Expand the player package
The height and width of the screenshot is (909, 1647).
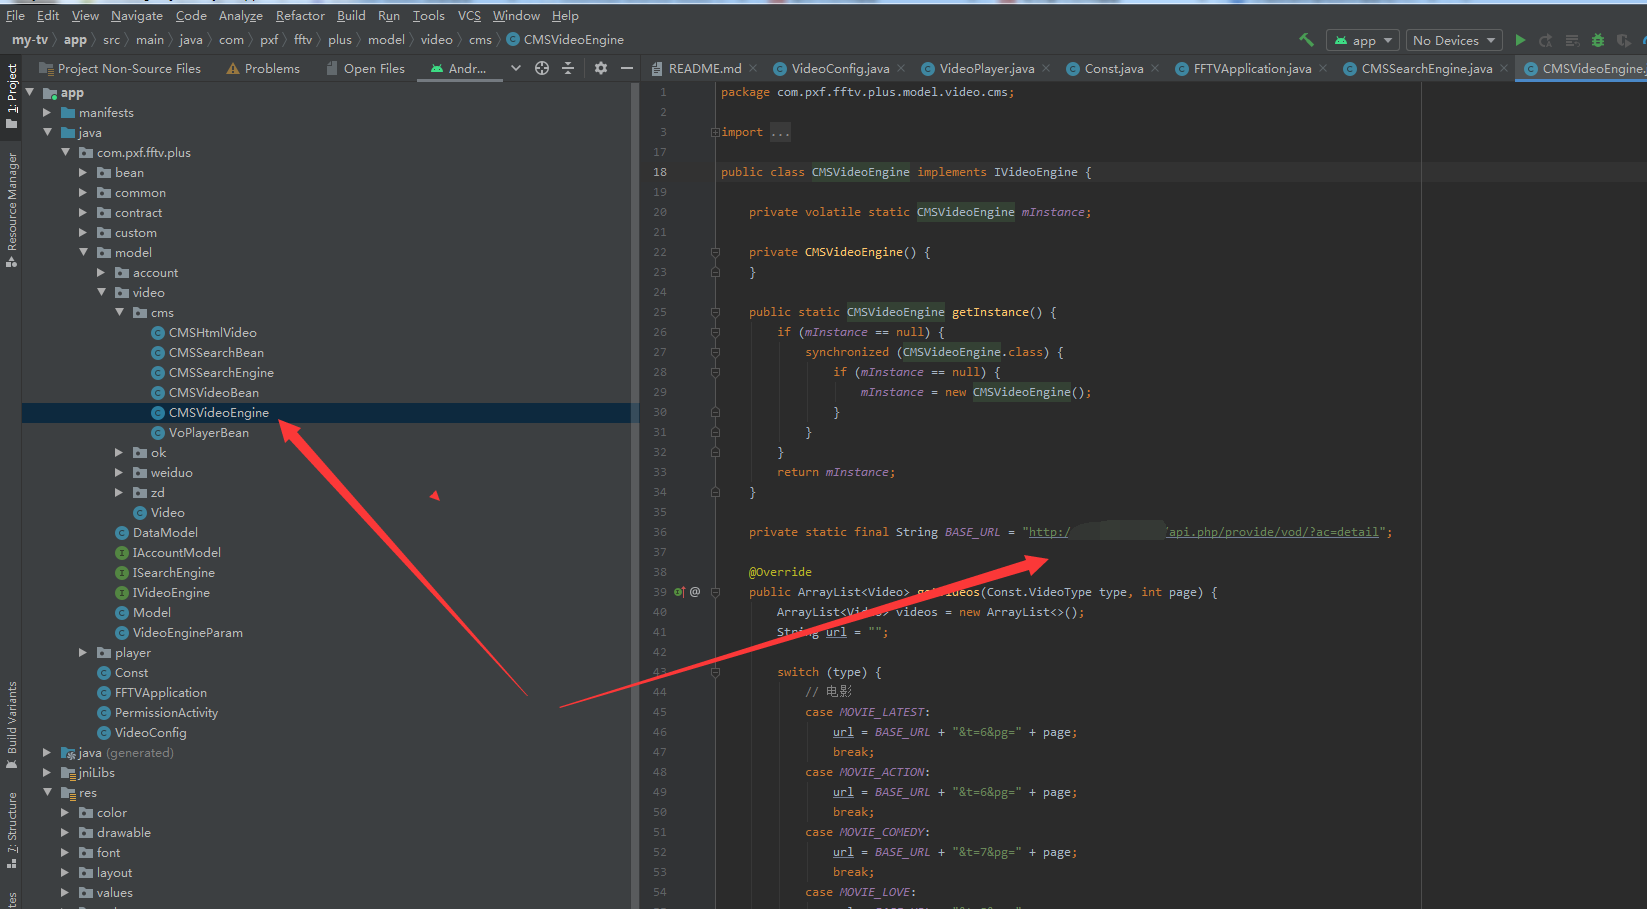point(83,652)
